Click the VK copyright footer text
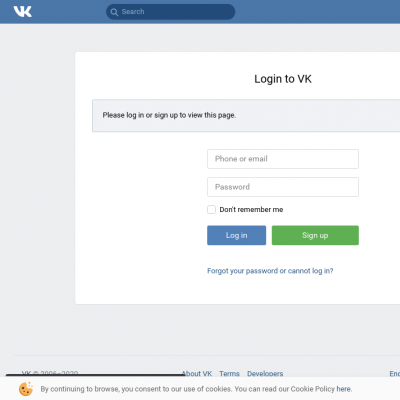The width and height of the screenshot is (400, 400). pyautogui.click(x=50, y=373)
